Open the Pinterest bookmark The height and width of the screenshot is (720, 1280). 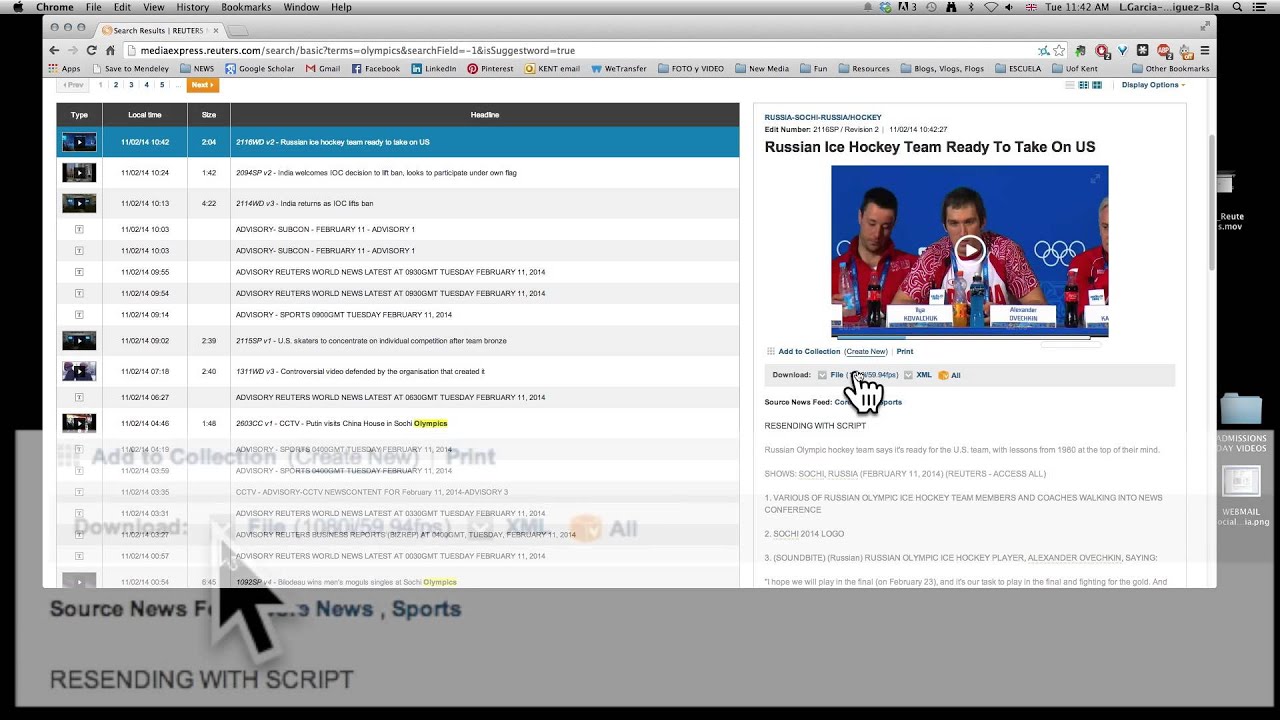click(x=490, y=69)
